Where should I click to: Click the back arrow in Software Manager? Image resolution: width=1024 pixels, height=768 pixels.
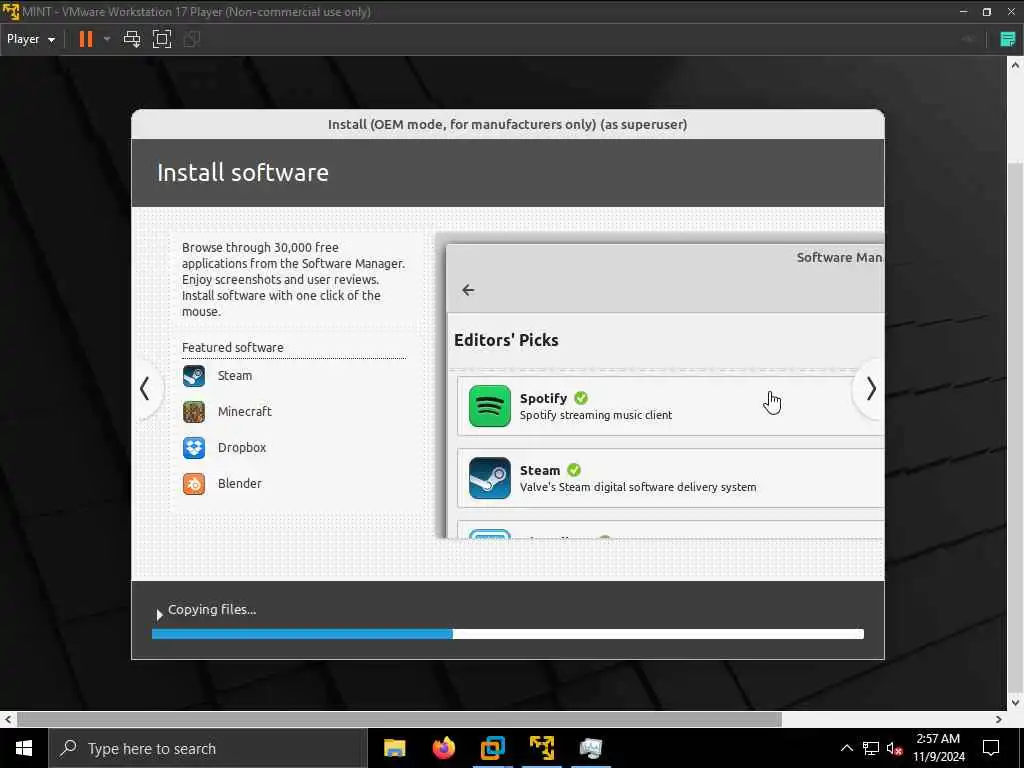pos(468,290)
